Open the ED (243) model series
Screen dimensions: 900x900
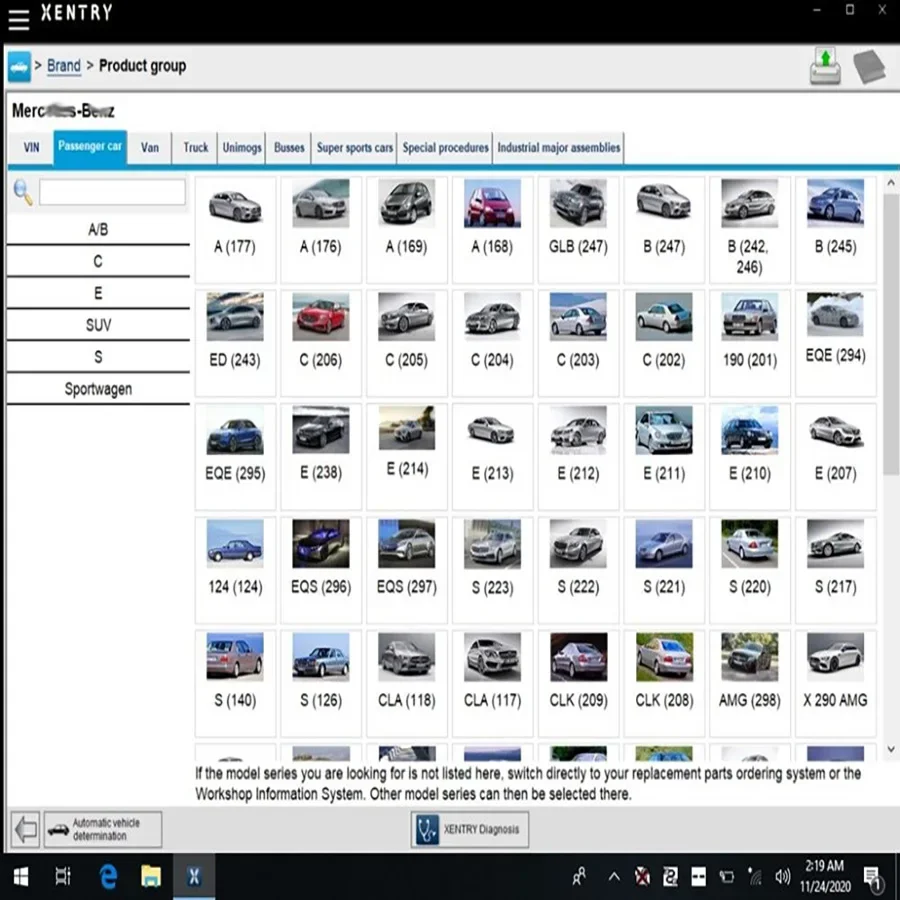[235, 343]
